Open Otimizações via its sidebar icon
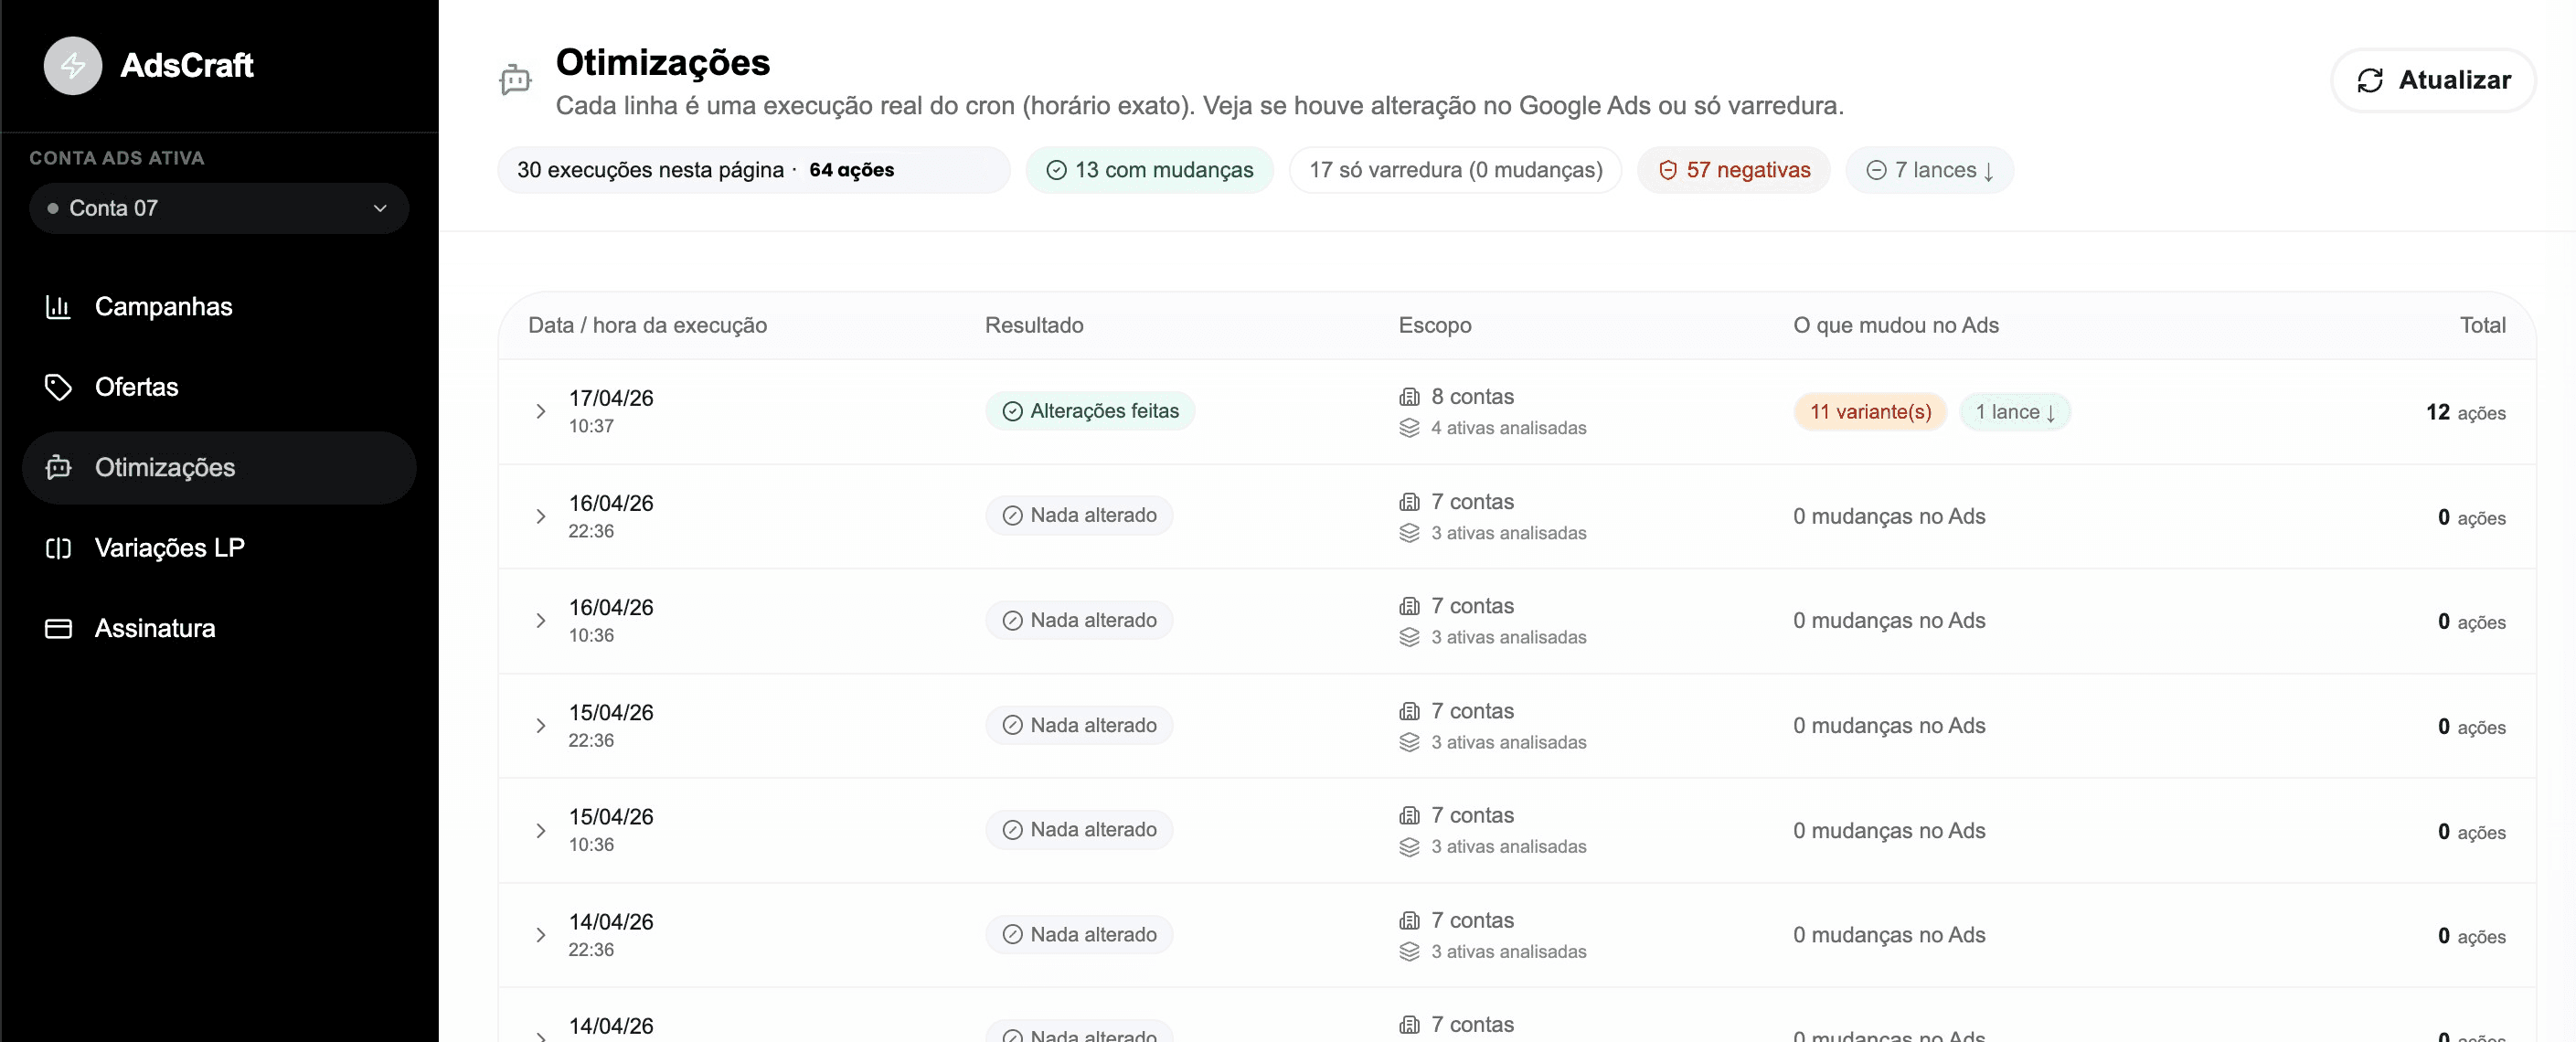Image resolution: width=2576 pixels, height=1042 pixels. [x=59, y=467]
